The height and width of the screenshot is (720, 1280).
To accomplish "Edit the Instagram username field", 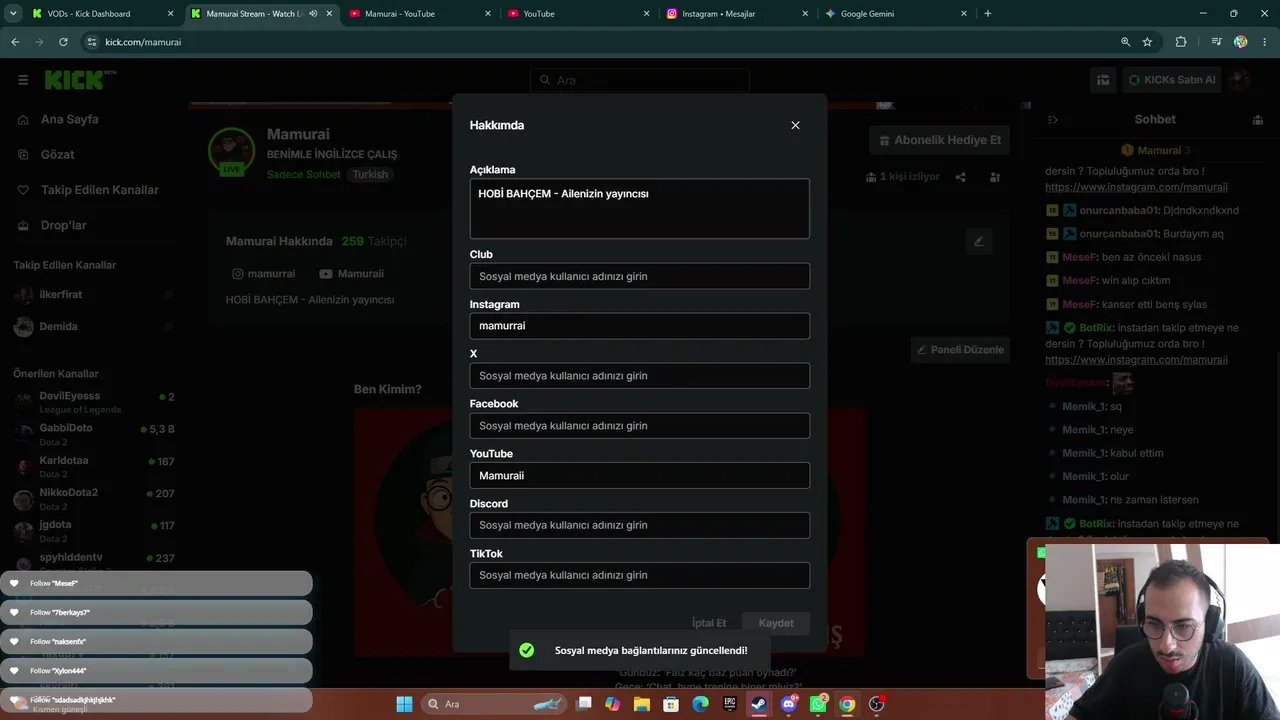I will point(639,326).
